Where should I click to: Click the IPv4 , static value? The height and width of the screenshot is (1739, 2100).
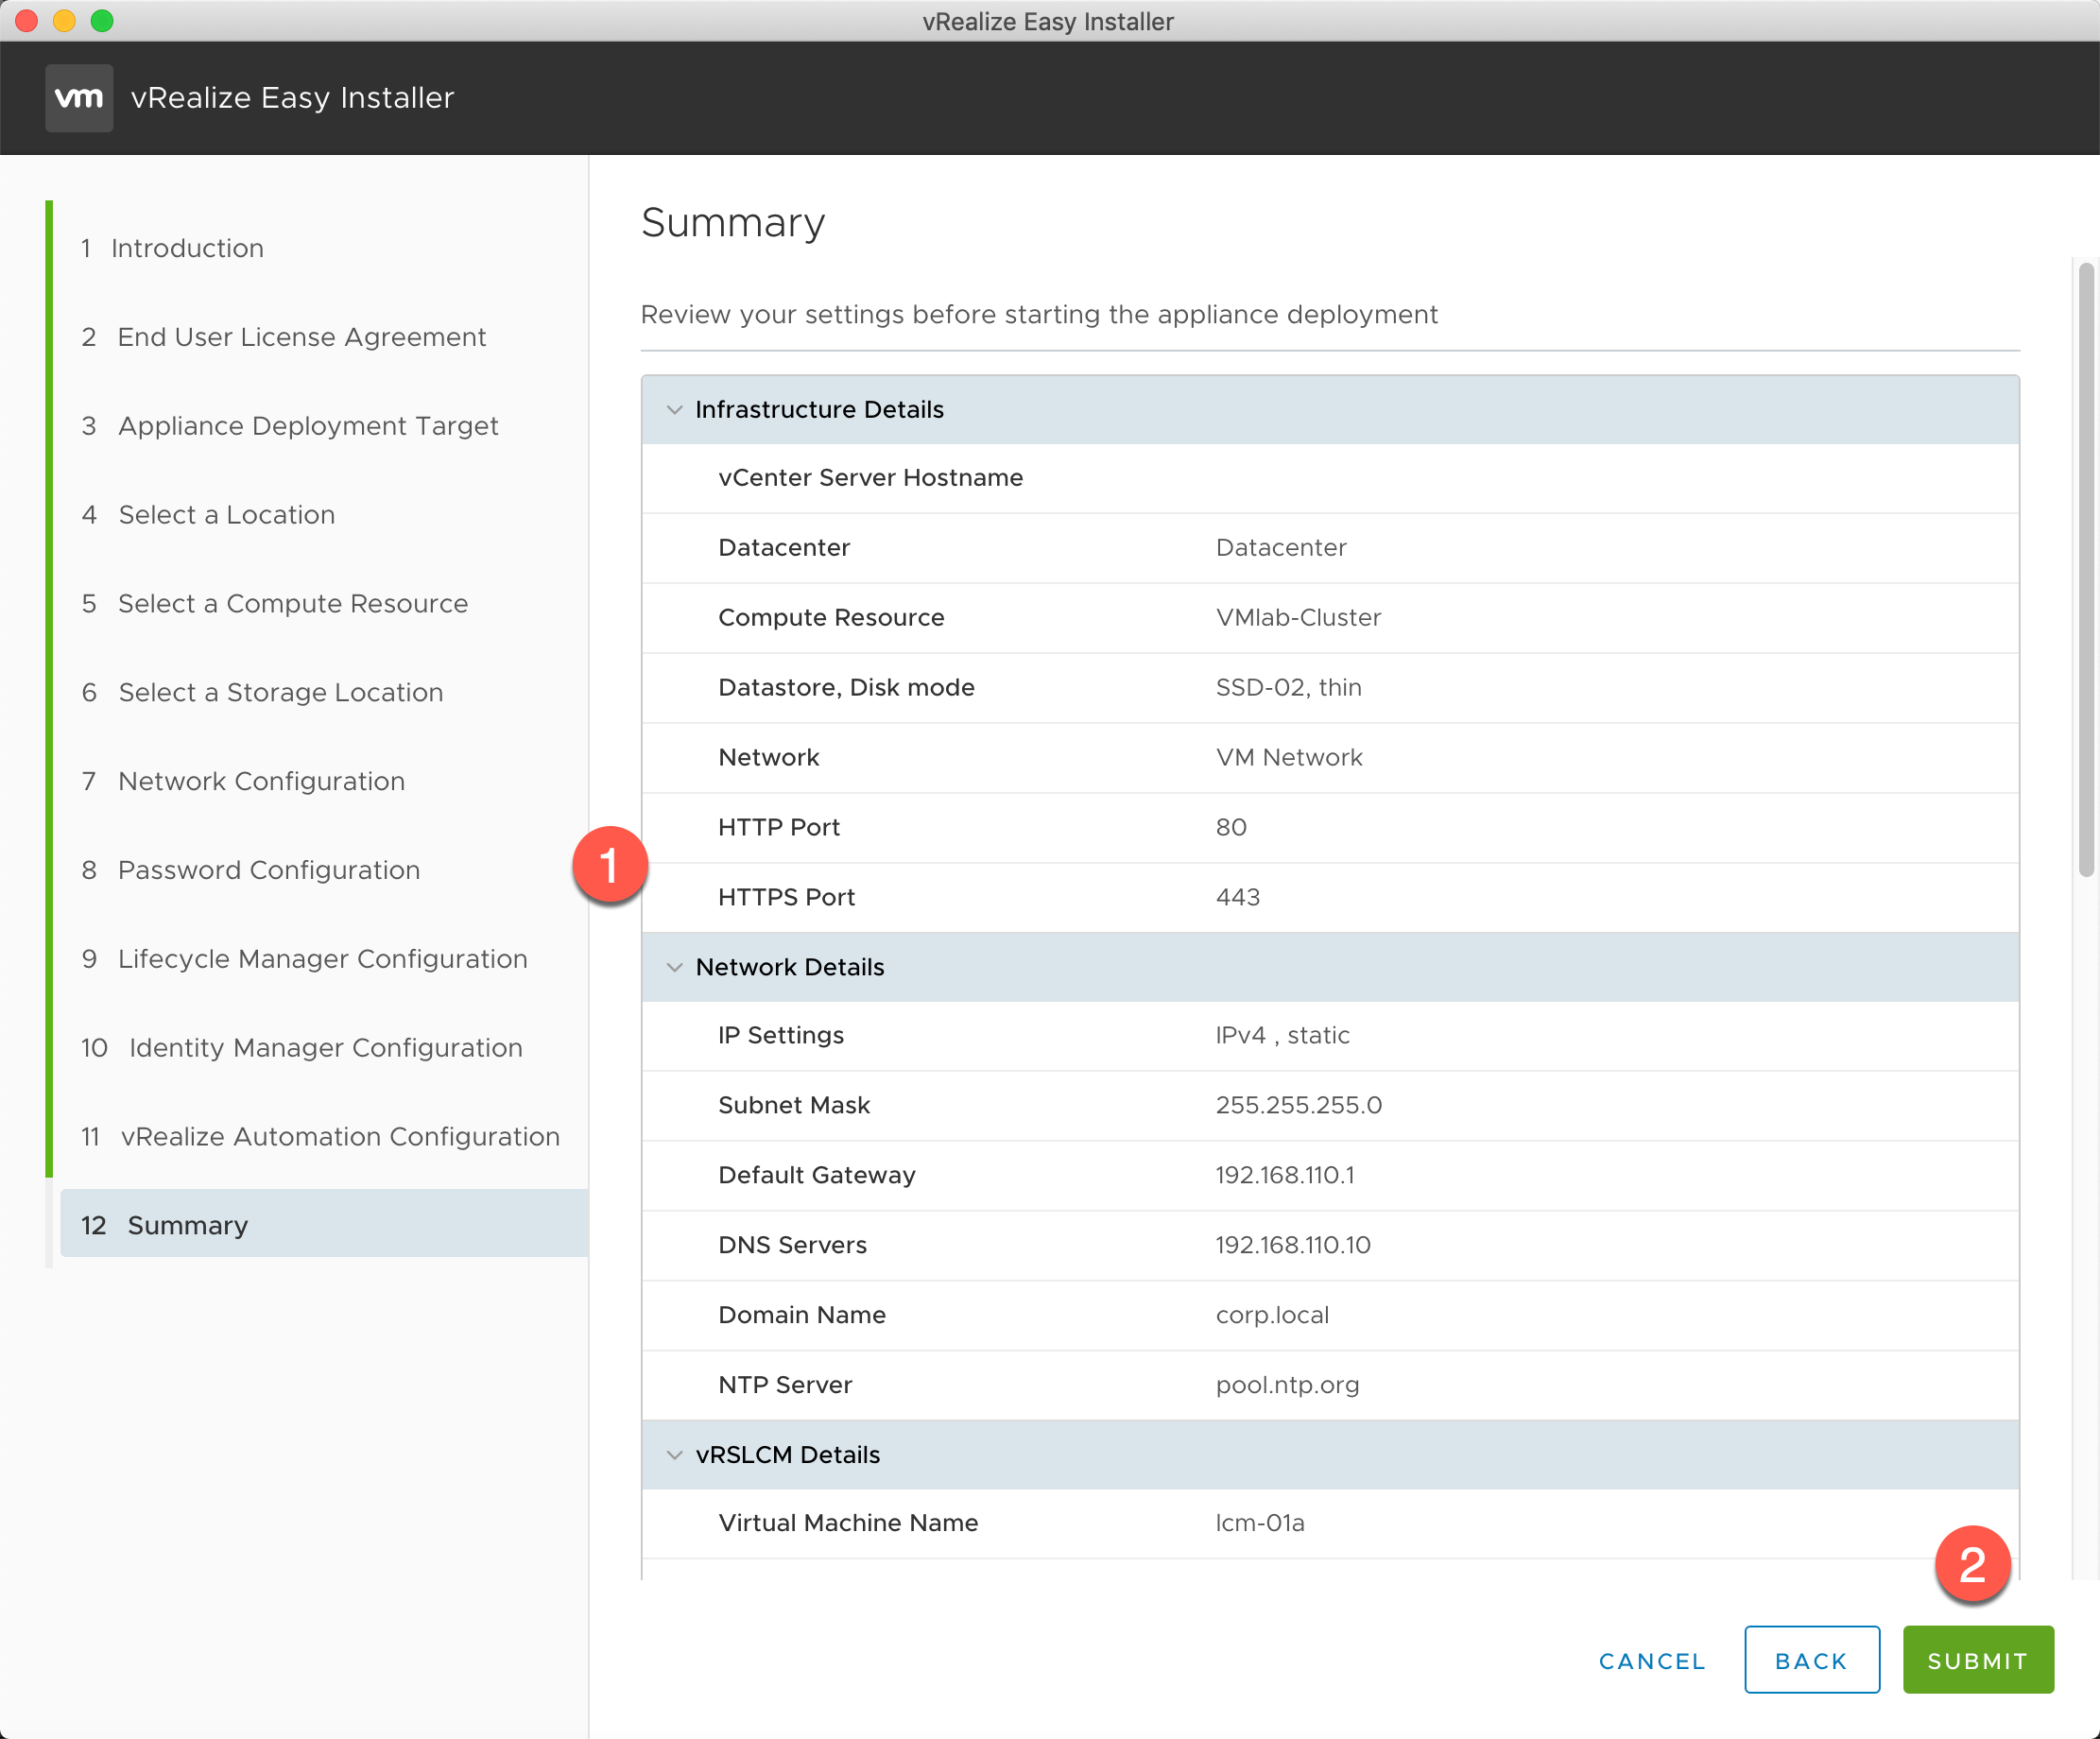(1282, 1036)
